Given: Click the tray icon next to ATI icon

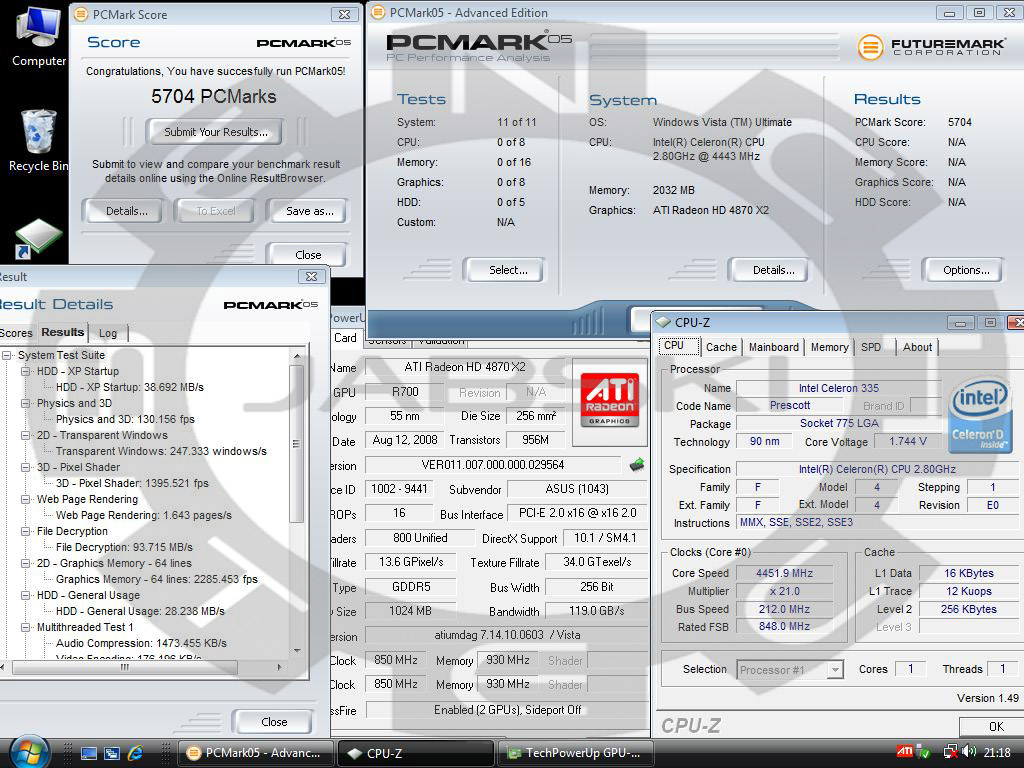Looking at the screenshot, I should pos(923,752).
